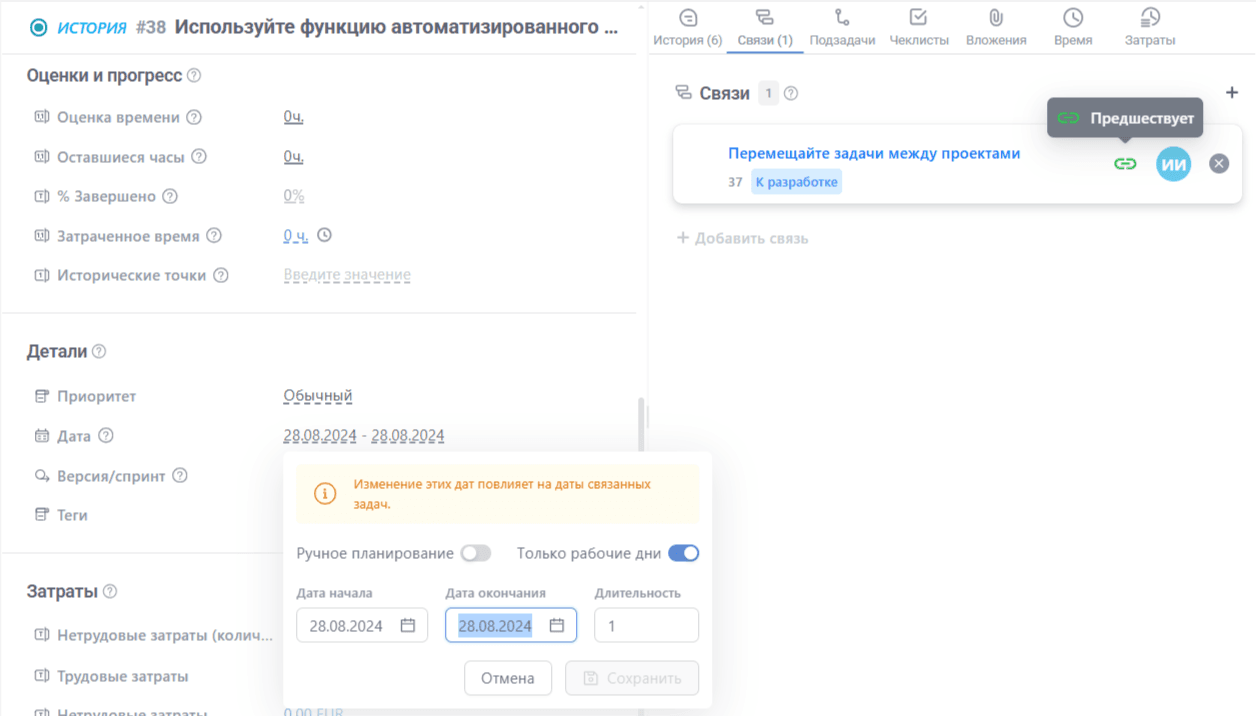Image resolution: width=1256 pixels, height=716 pixels.
Task: Click the story type icon in header
Action: [38, 27]
